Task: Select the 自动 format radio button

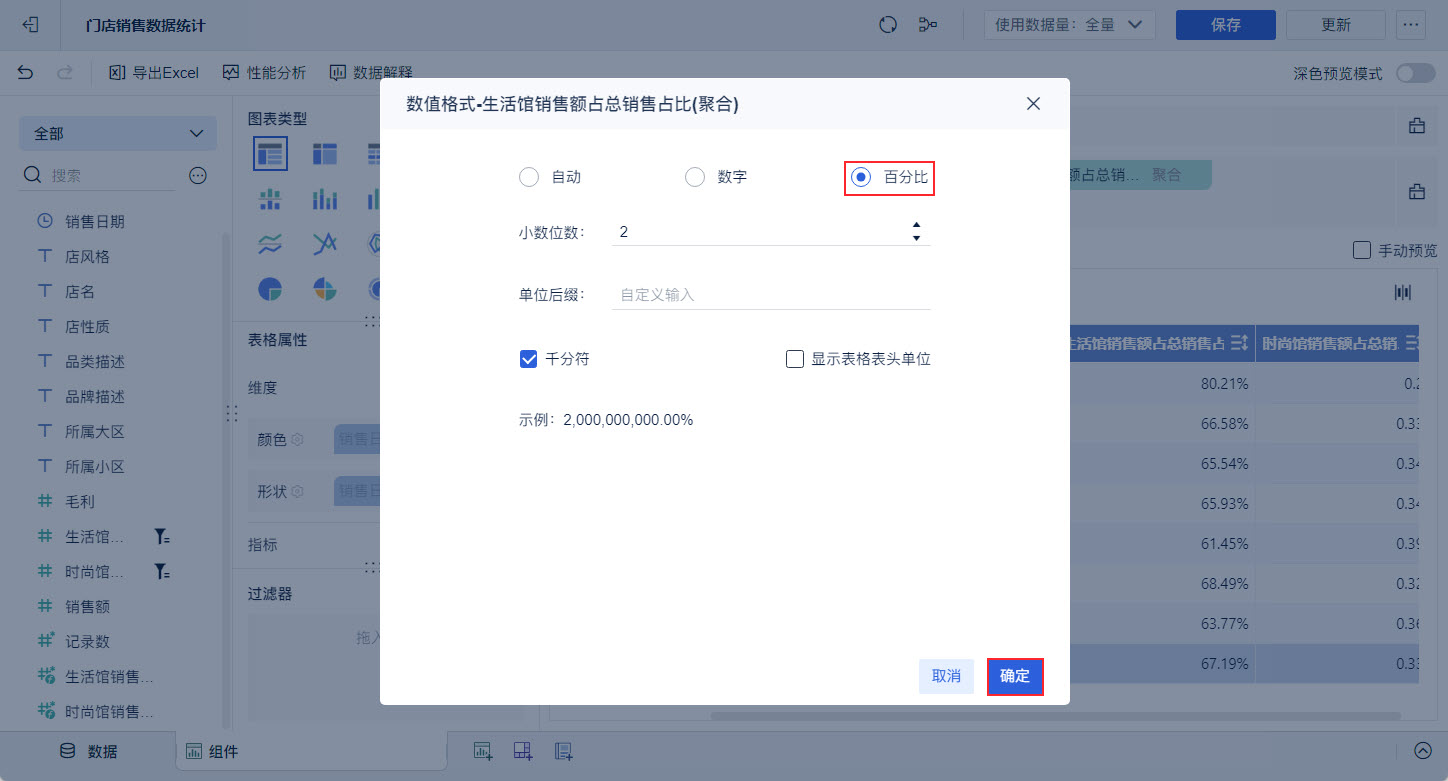Action: (529, 177)
